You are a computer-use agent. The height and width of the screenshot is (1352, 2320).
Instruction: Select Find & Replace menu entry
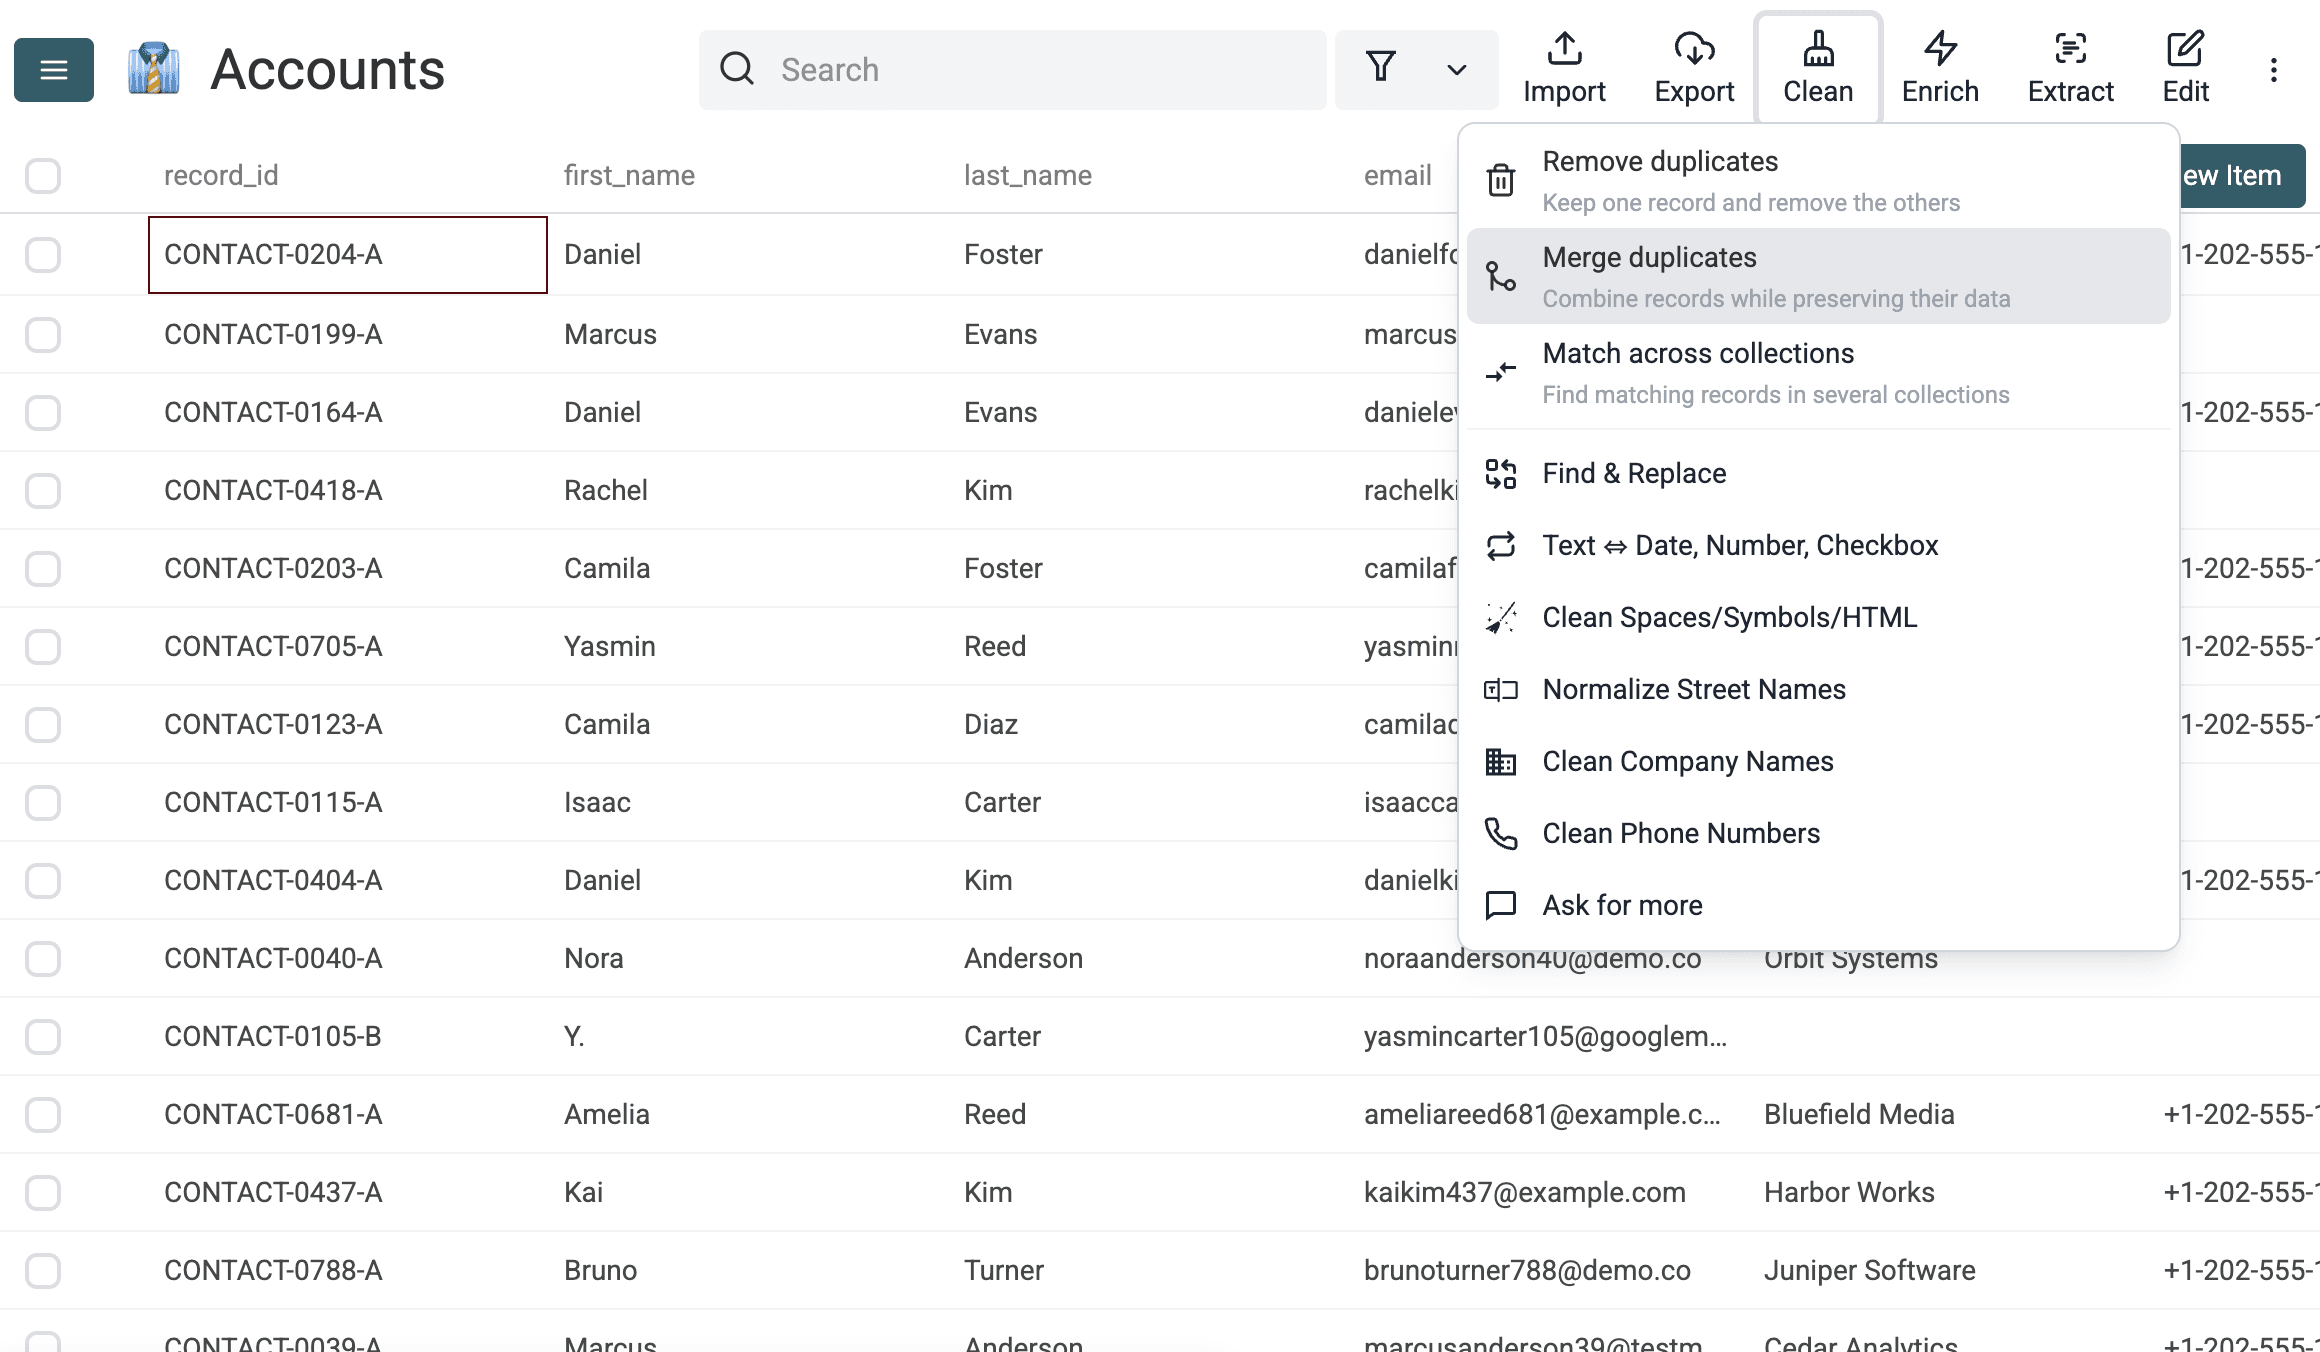click(1818, 473)
